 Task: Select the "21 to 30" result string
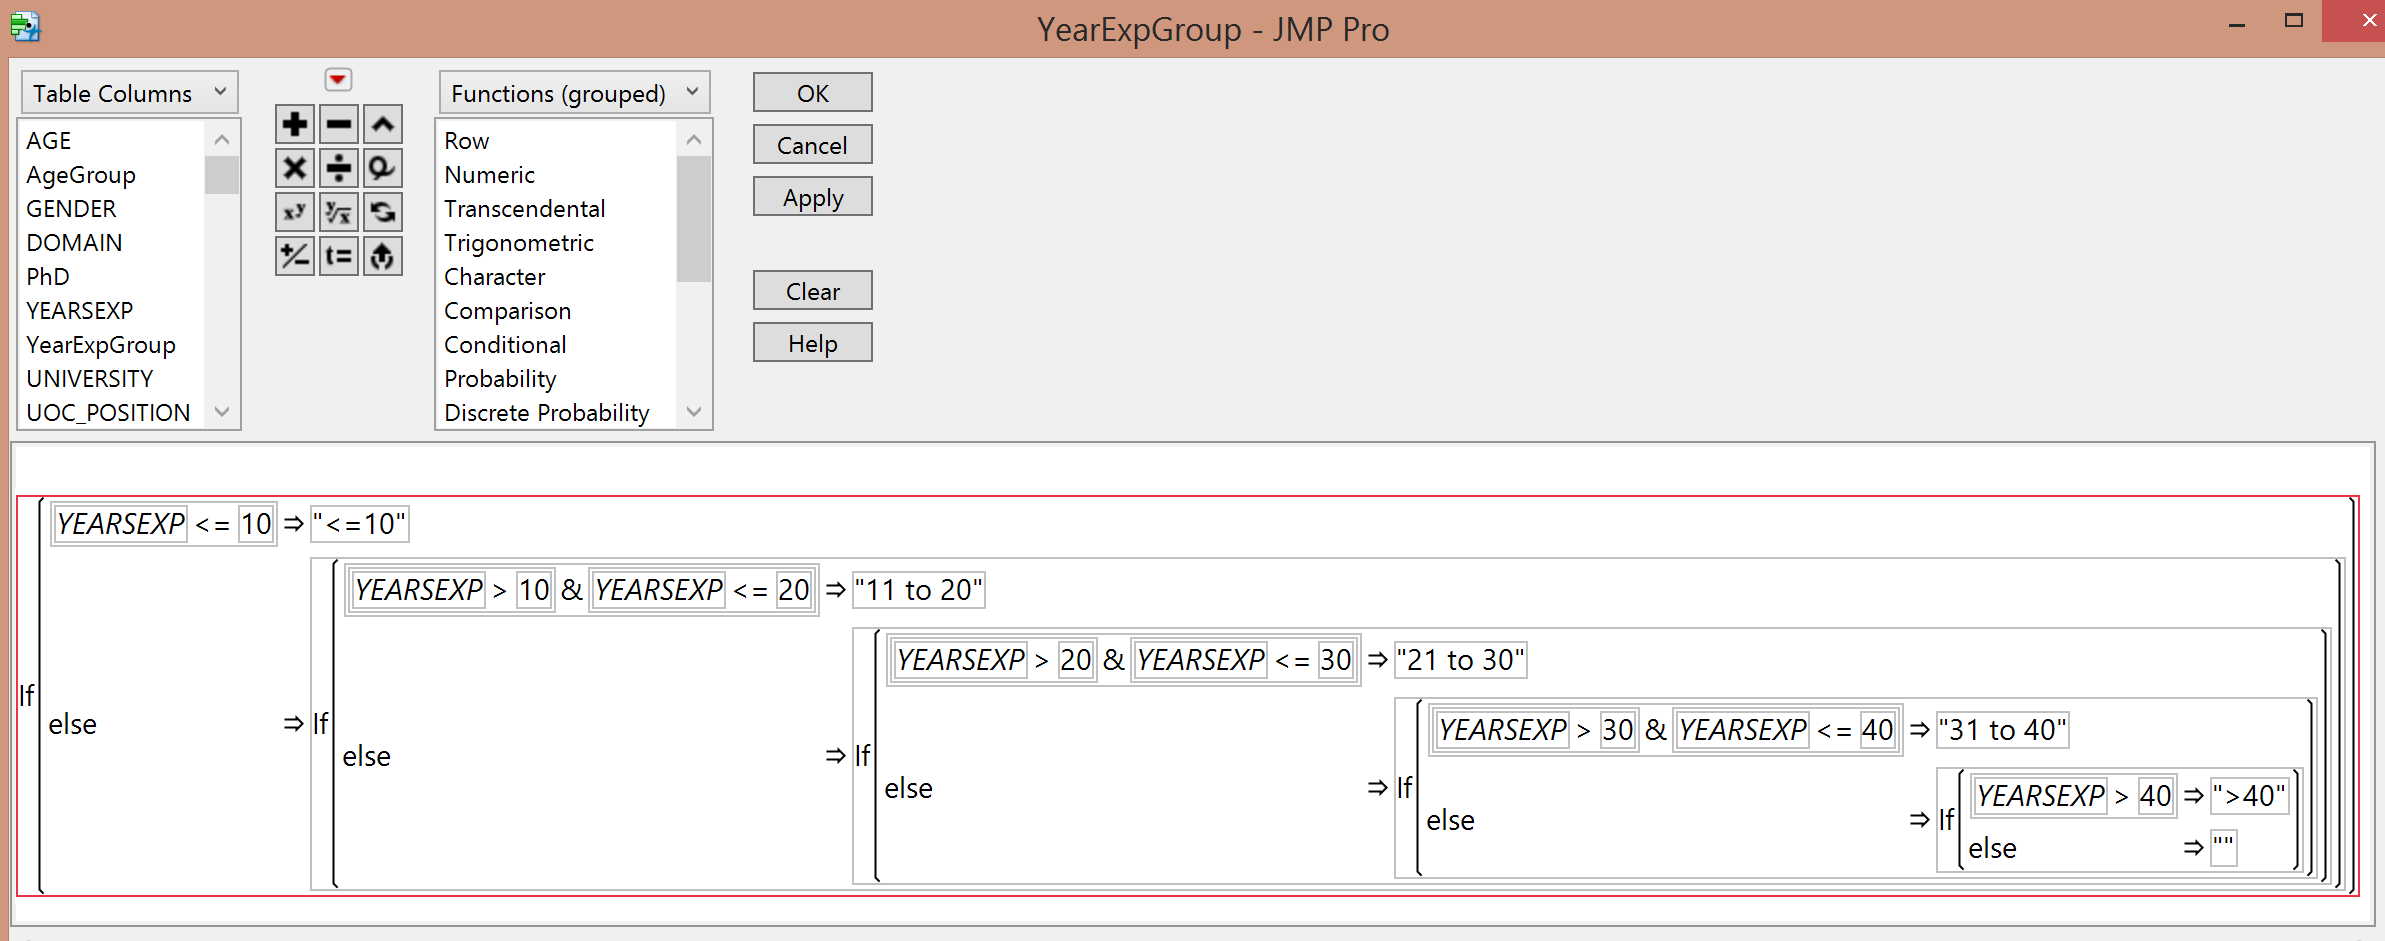pos(1461,660)
